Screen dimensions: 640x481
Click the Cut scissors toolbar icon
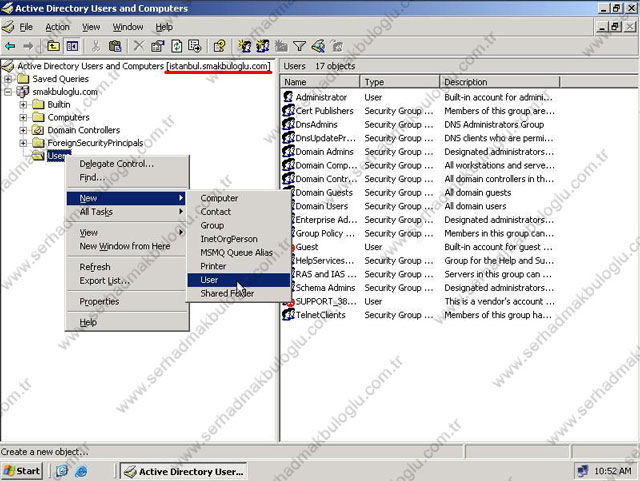(x=96, y=46)
